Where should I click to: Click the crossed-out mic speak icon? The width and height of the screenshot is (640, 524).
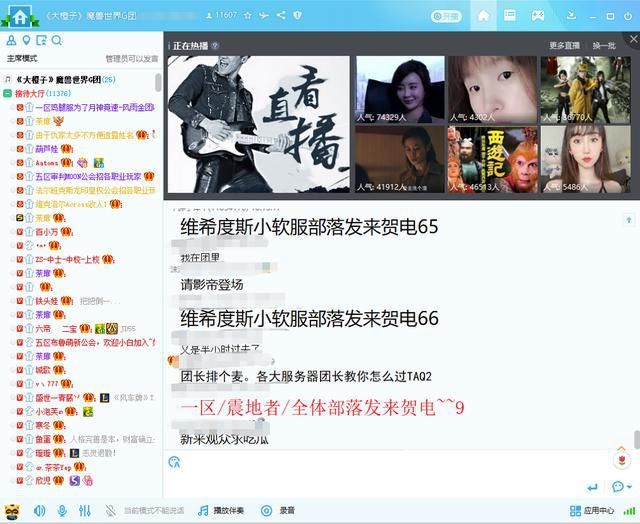[x=110, y=511]
